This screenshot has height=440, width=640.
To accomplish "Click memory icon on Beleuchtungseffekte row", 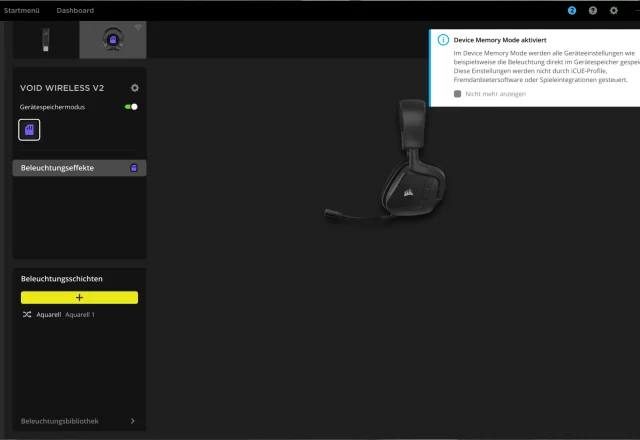I will [134, 168].
